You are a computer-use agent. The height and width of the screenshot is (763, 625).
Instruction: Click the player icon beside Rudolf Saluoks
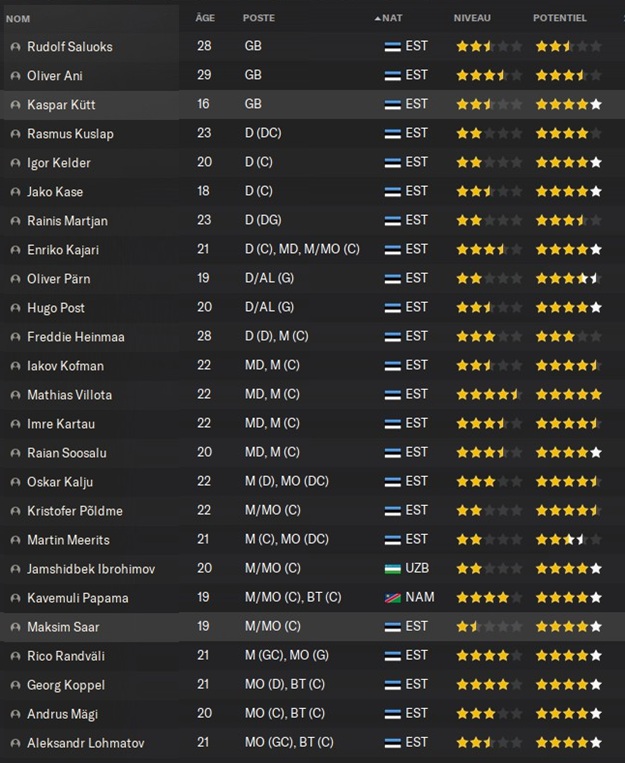pyautogui.click(x=15, y=46)
